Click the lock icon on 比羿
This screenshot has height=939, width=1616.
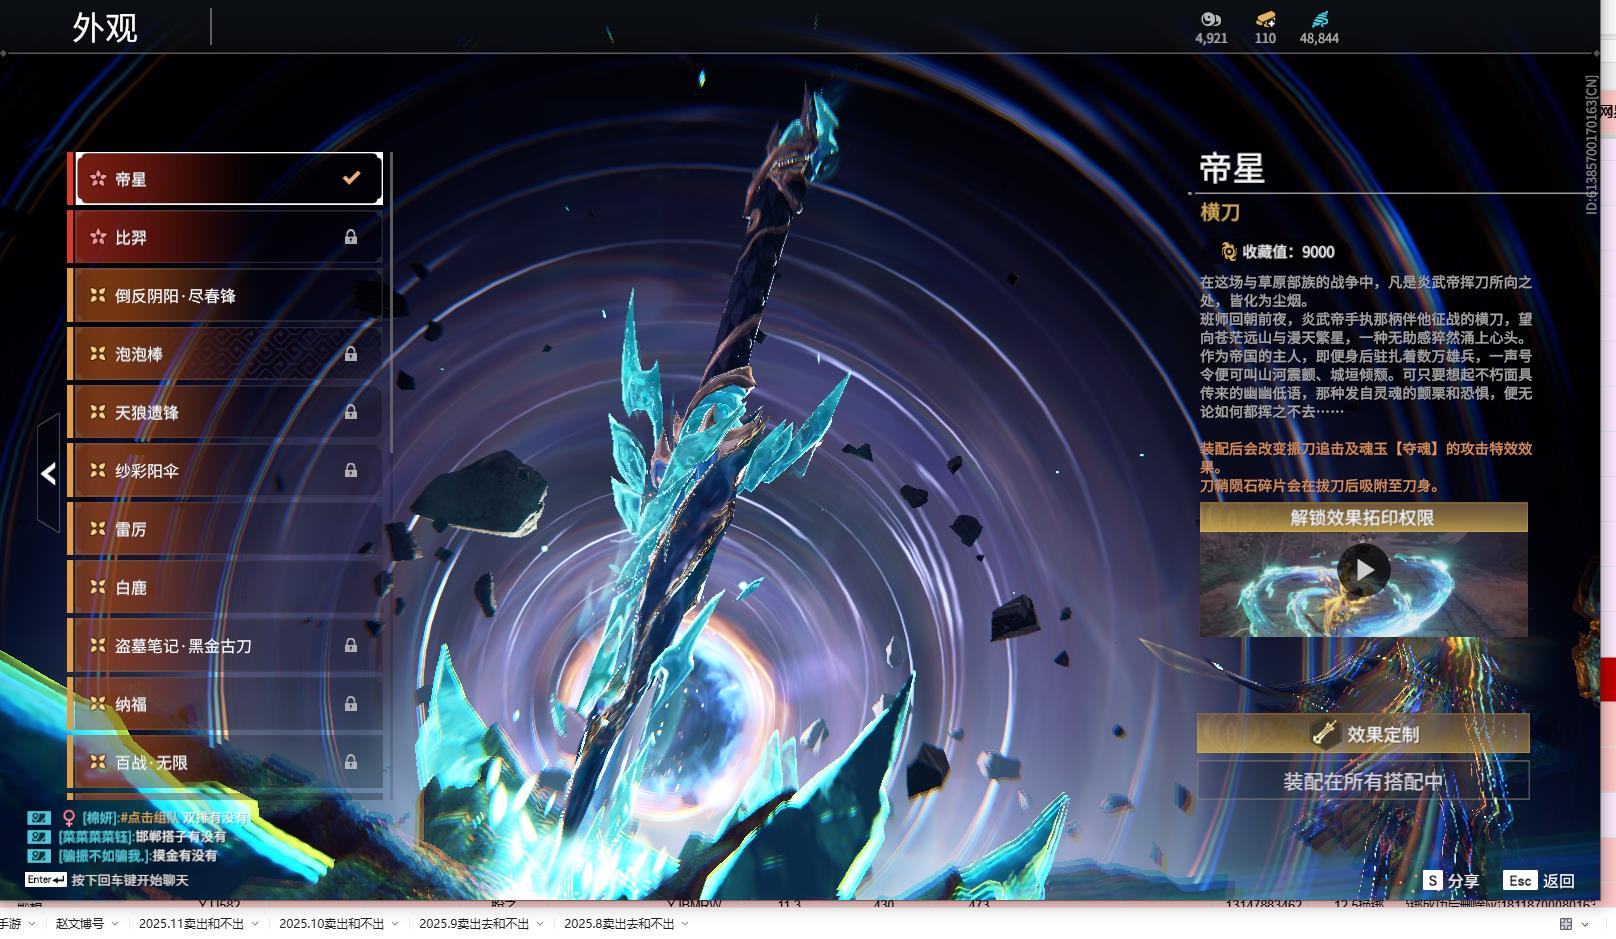(x=351, y=237)
